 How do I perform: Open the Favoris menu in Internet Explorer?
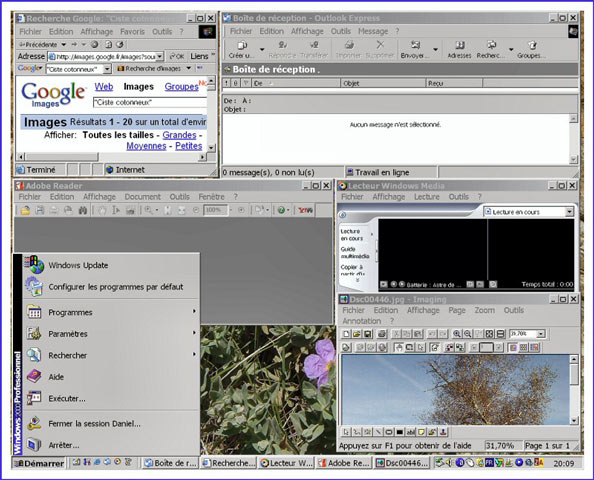[132, 31]
